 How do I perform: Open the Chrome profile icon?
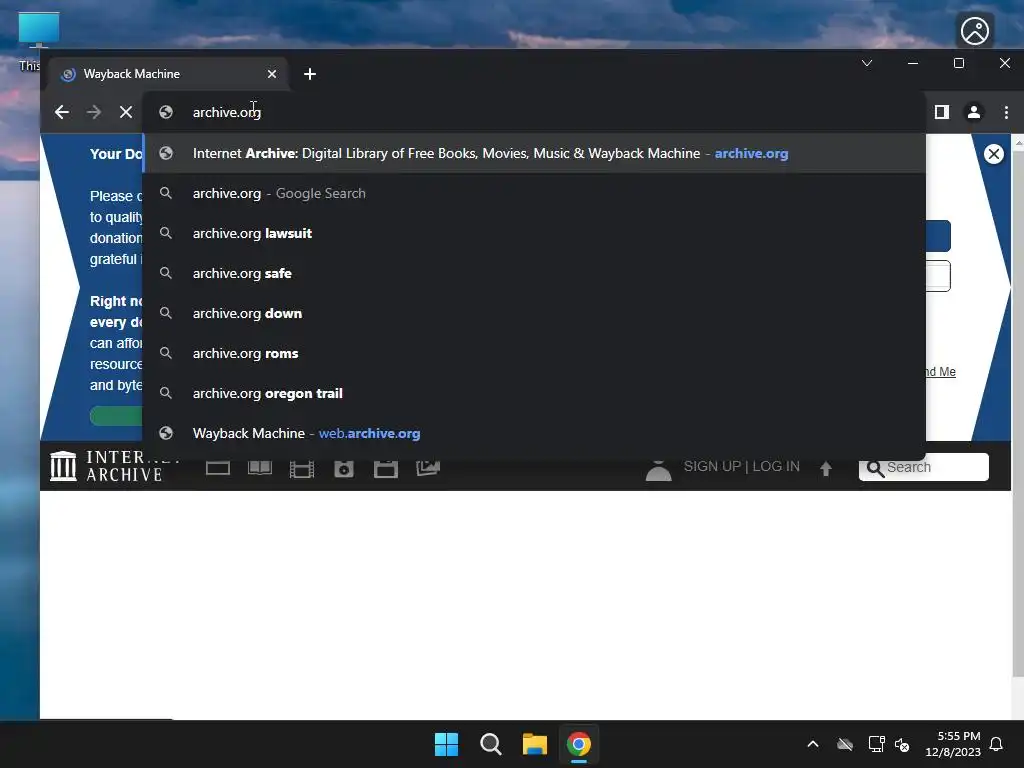[974, 112]
